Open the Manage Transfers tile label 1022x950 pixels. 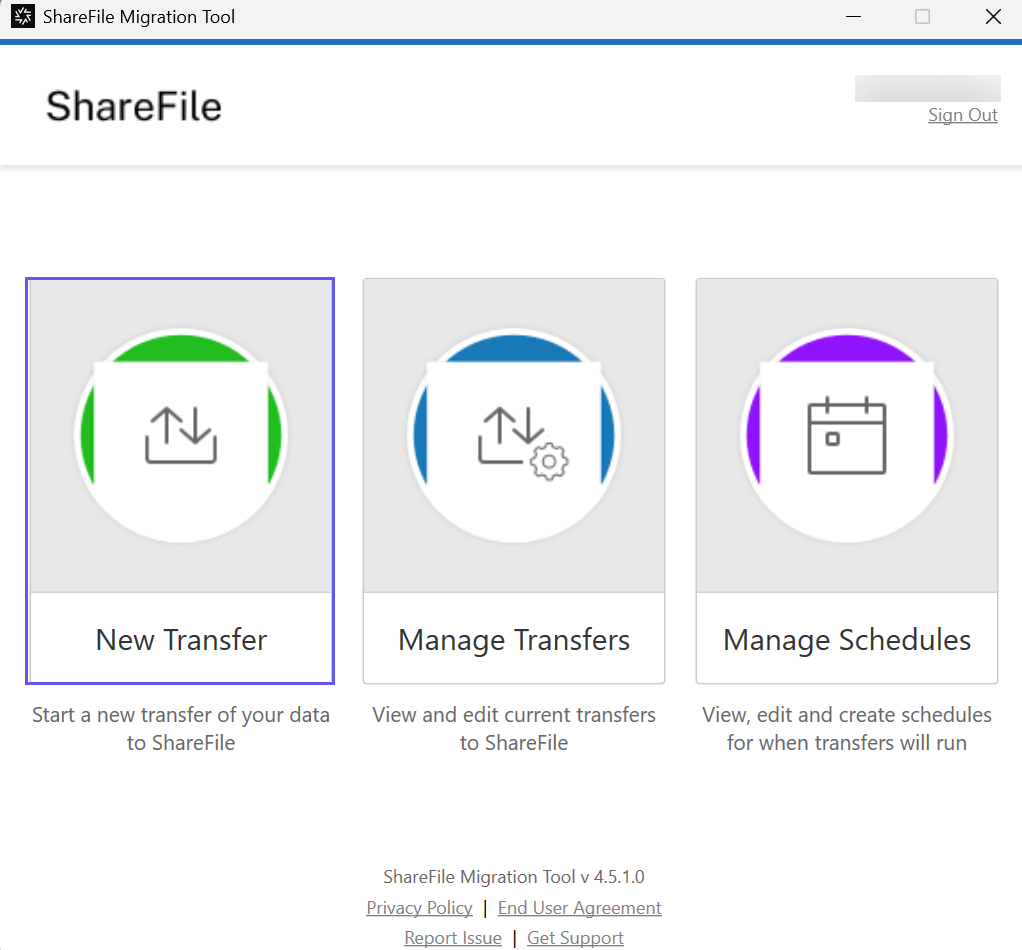pos(514,640)
